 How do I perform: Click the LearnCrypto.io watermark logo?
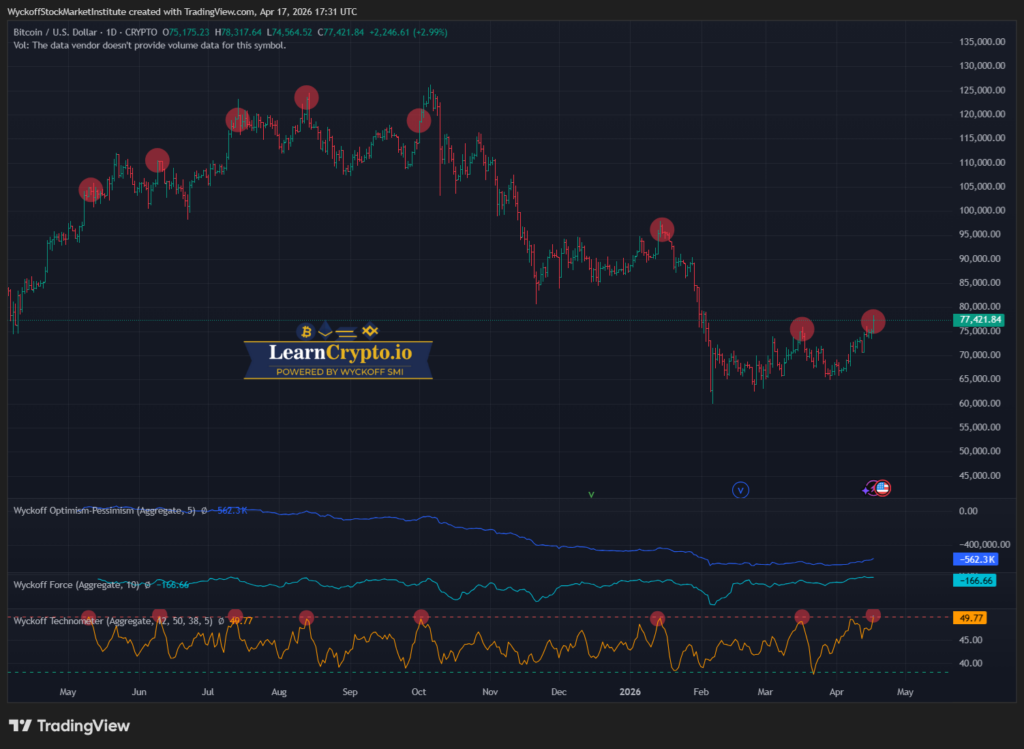click(338, 353)
